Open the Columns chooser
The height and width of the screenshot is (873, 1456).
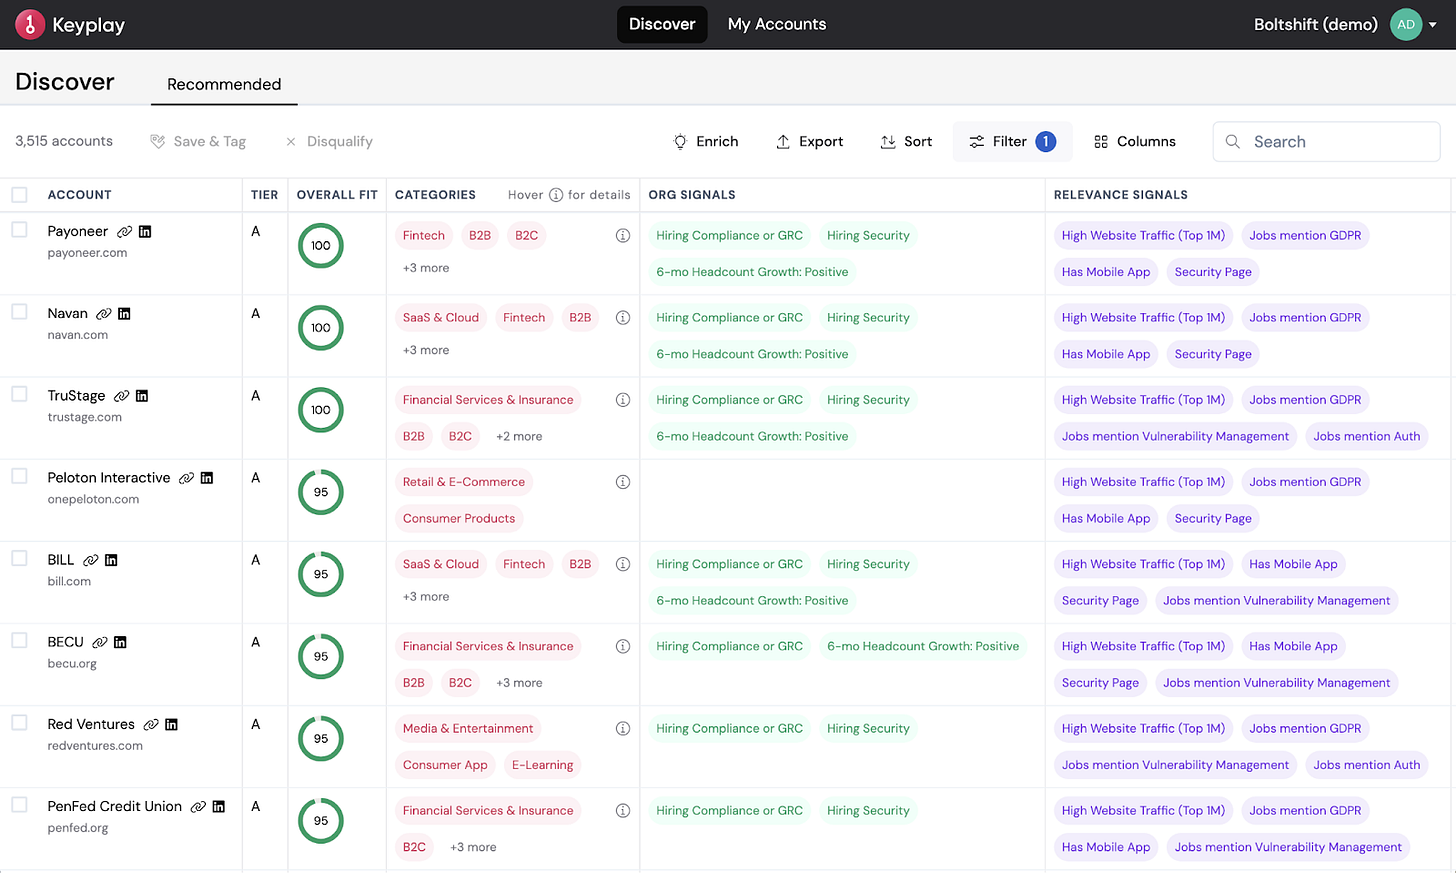tap(1135, 142)
